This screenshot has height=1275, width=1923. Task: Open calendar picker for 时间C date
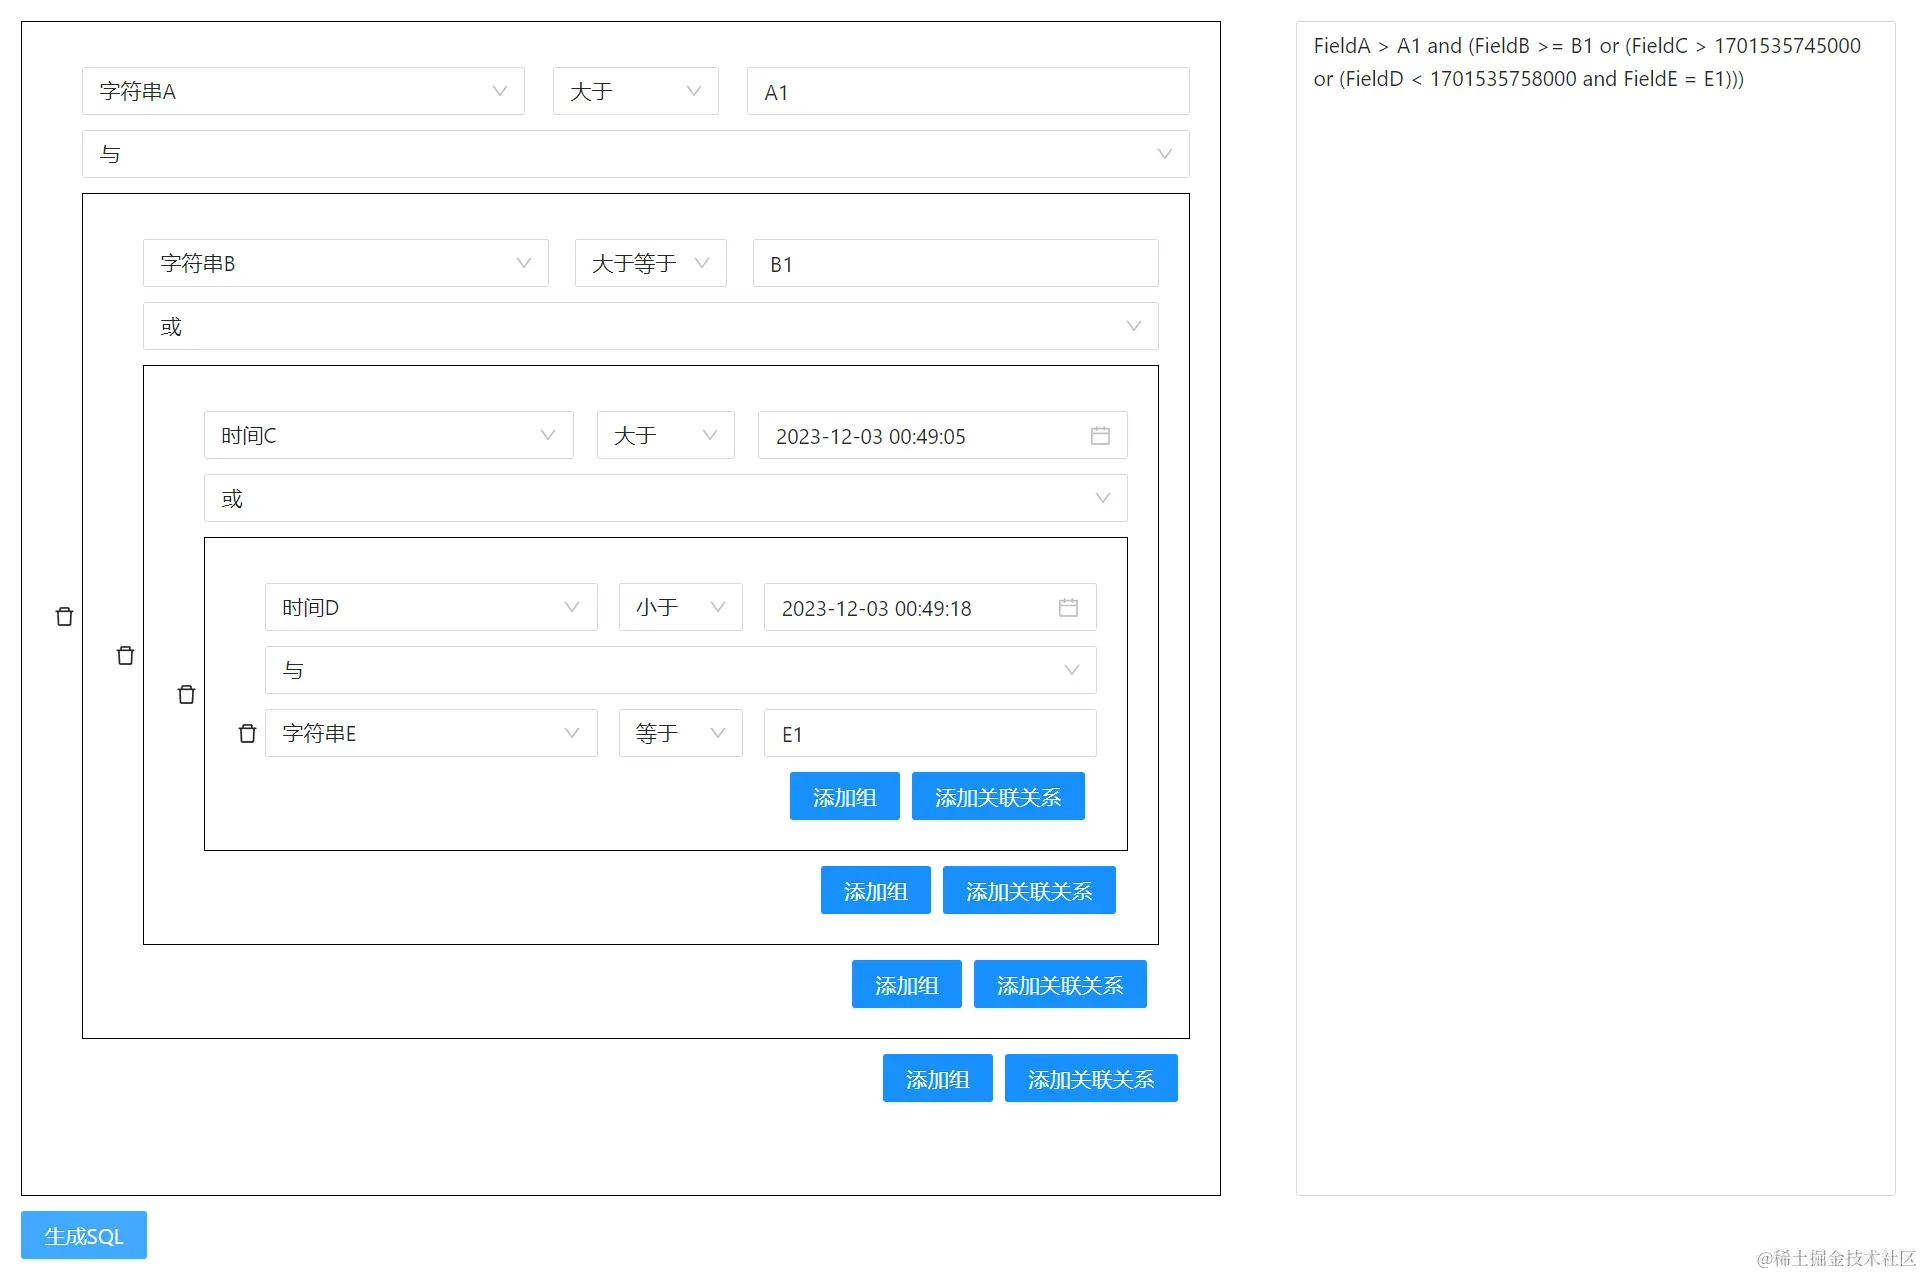(x=1099, y=436)
